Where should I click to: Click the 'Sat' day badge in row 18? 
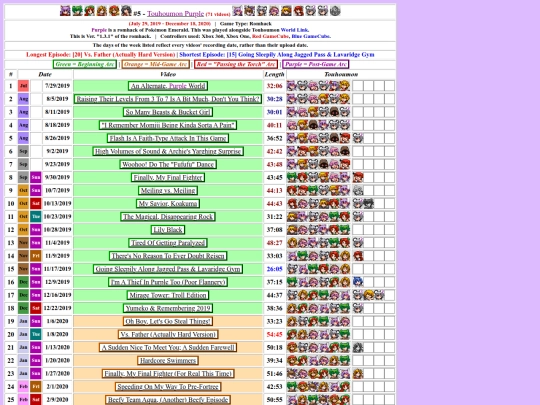(36, 308)
